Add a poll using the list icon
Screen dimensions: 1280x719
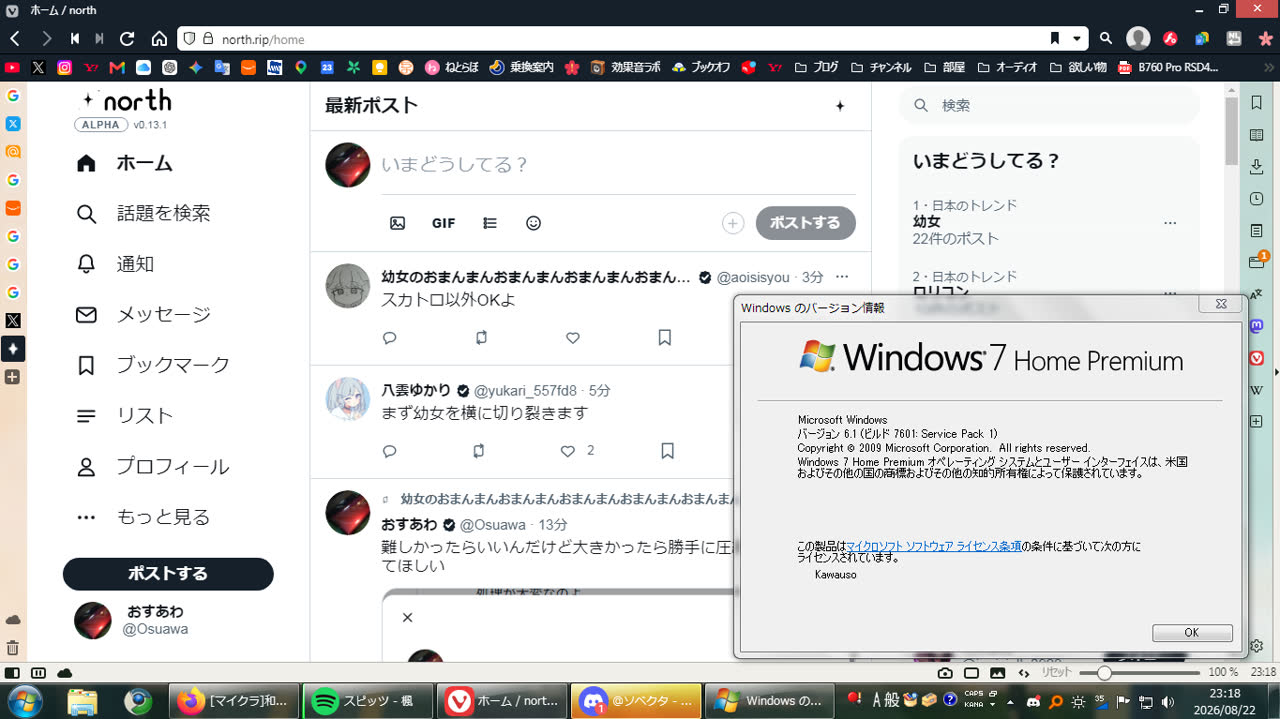click(x=490, y=223)
